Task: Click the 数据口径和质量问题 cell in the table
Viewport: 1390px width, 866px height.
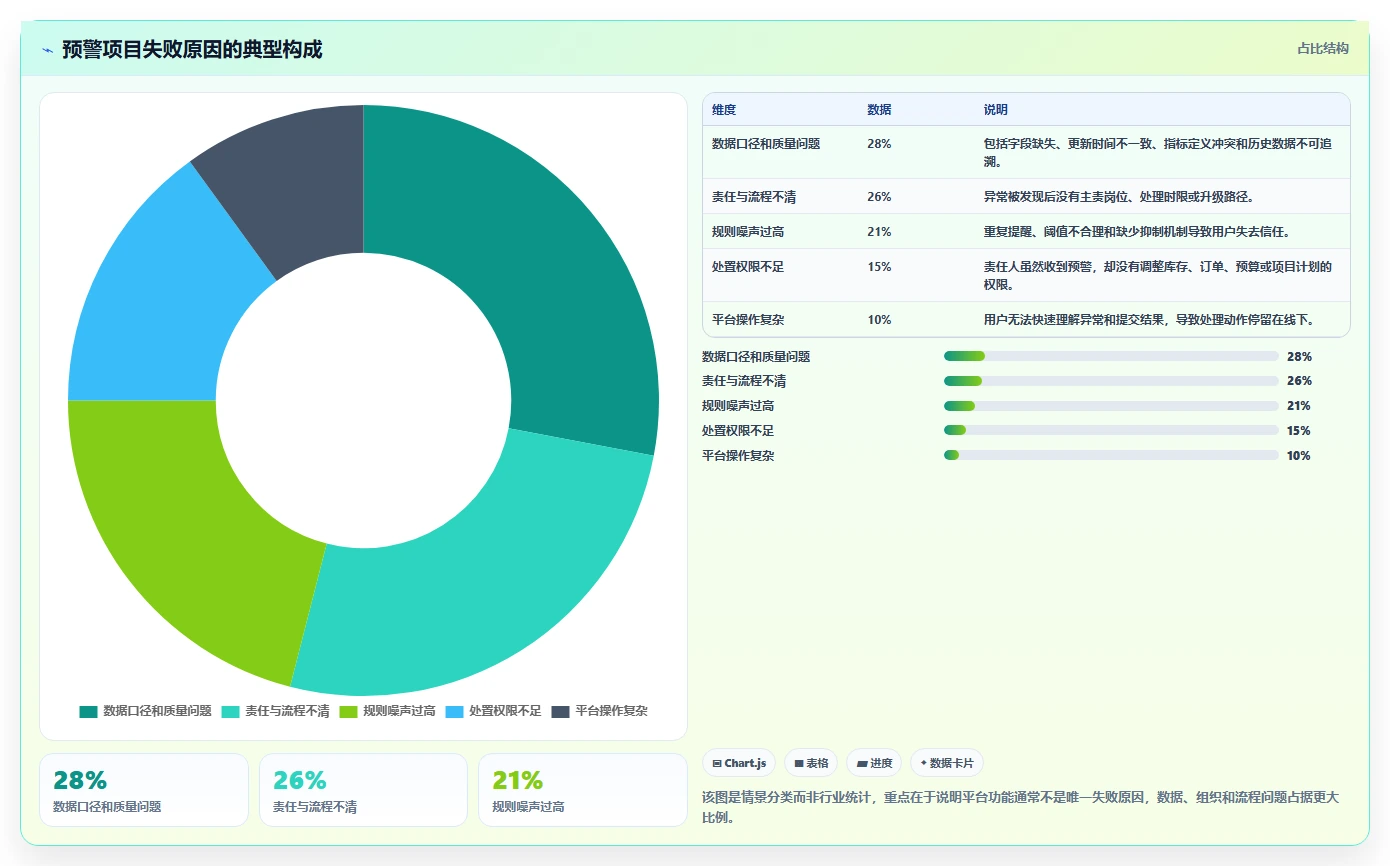Action: point(766,144)
